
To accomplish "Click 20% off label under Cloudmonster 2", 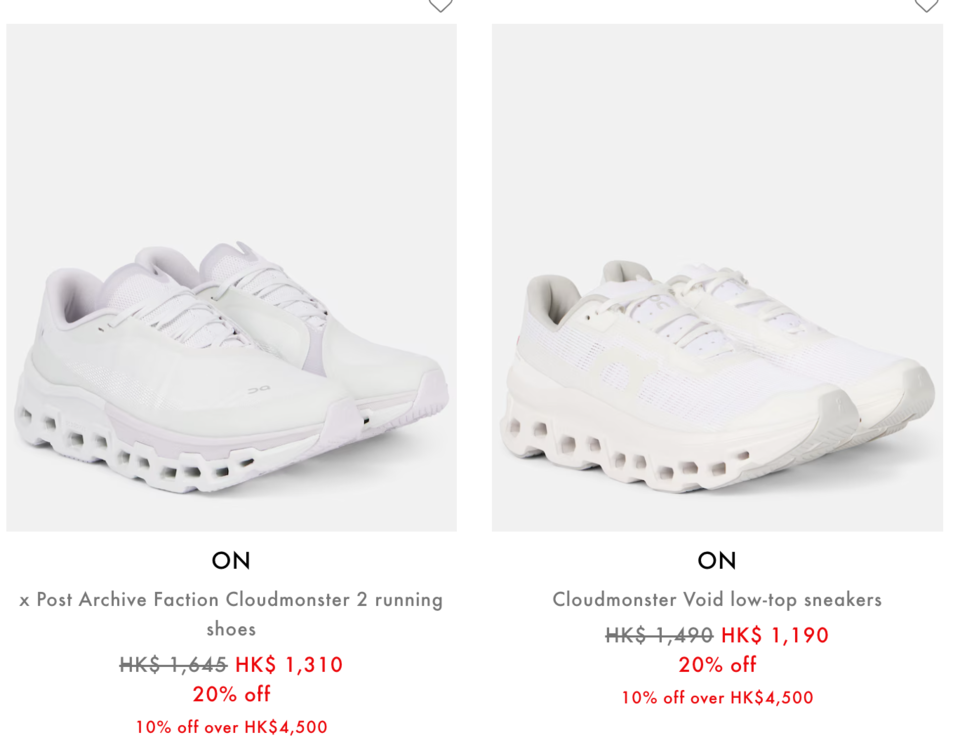I will (231, 694).
